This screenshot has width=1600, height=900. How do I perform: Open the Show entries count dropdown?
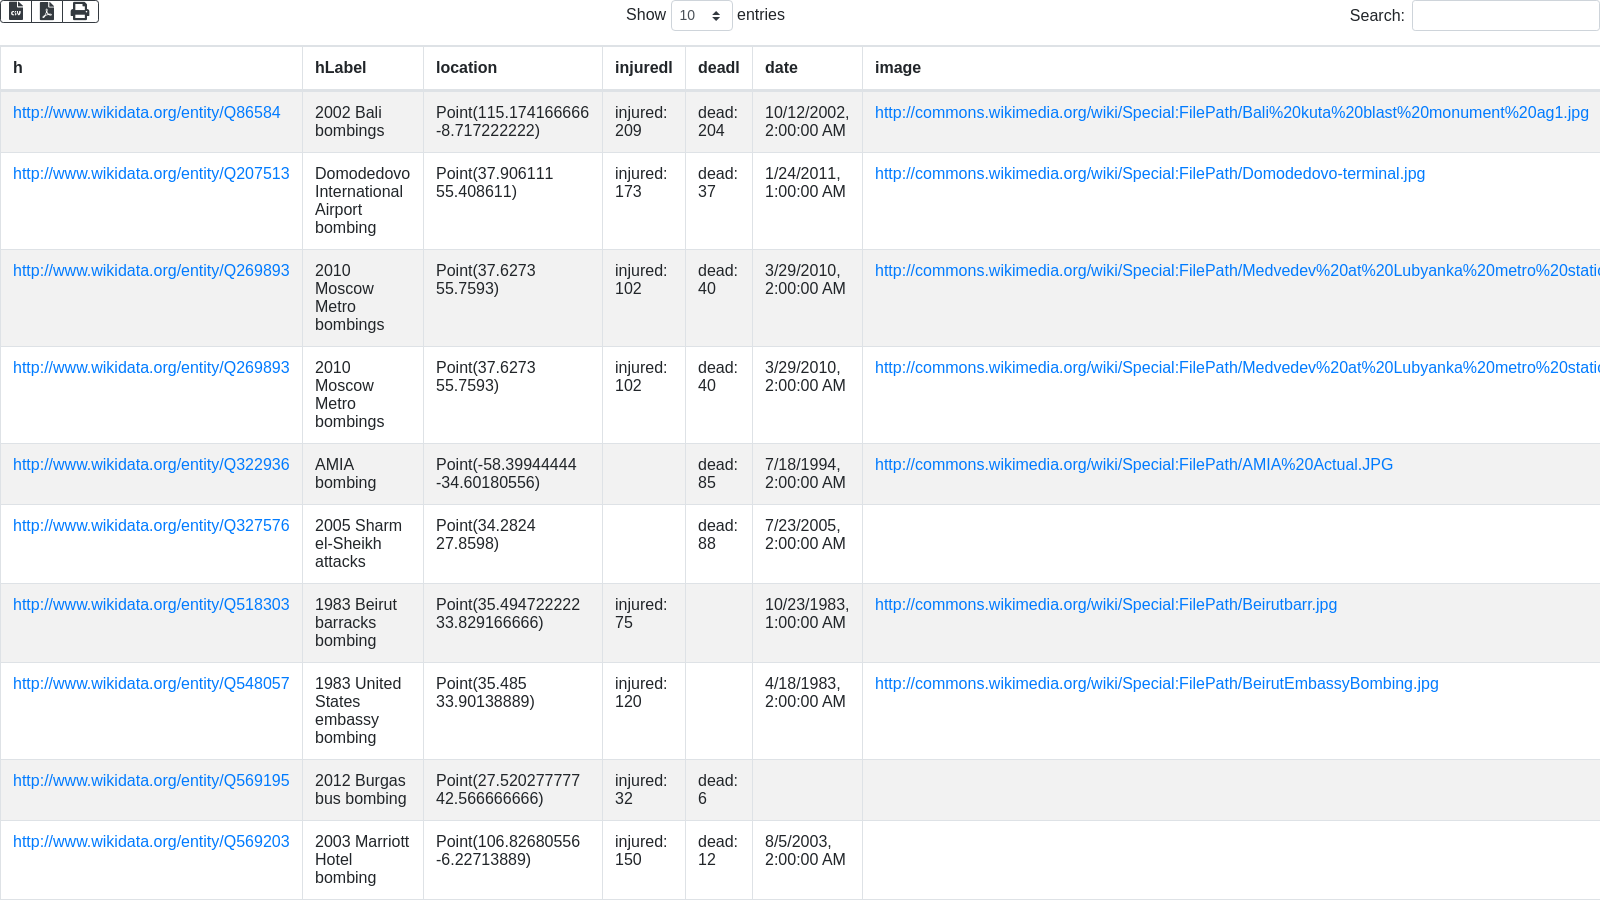point(701,15)
